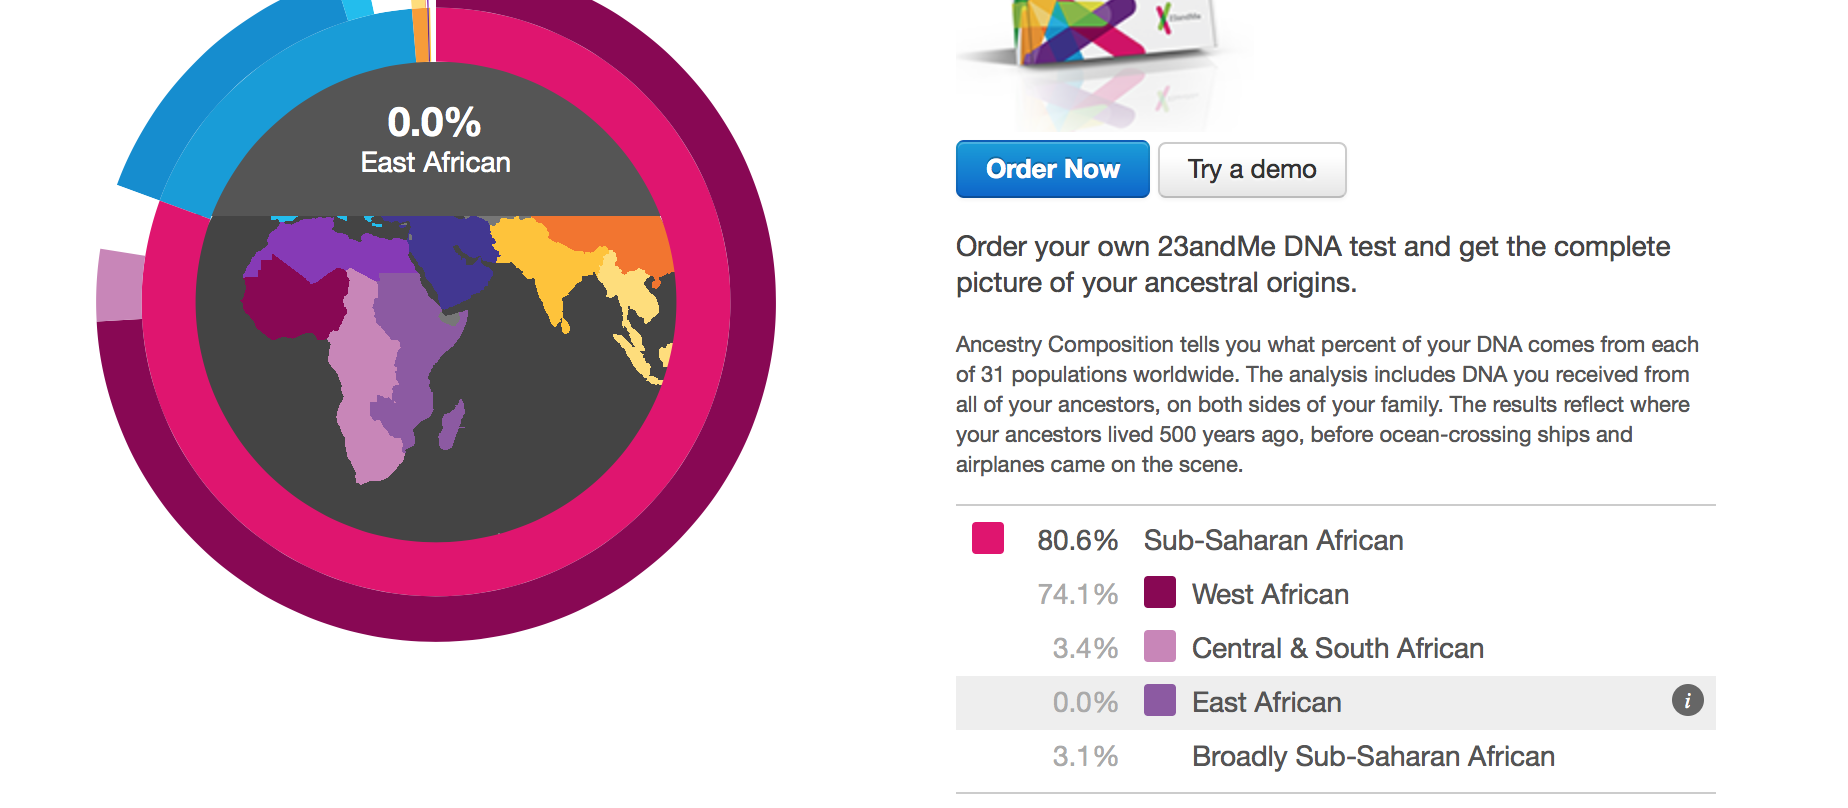Click the East African purple swatch
This screenshot has width=1848, height=808.
coord(1159,701)
